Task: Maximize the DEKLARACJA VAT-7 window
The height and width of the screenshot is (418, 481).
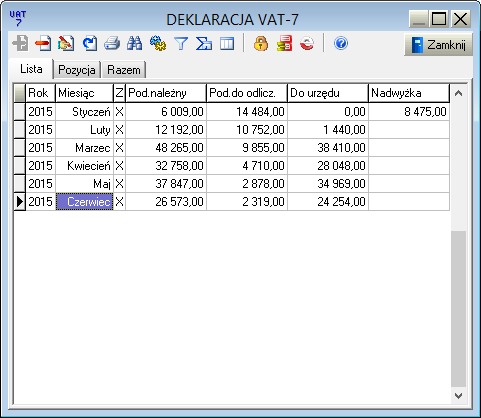Action: tap(439, 19)
